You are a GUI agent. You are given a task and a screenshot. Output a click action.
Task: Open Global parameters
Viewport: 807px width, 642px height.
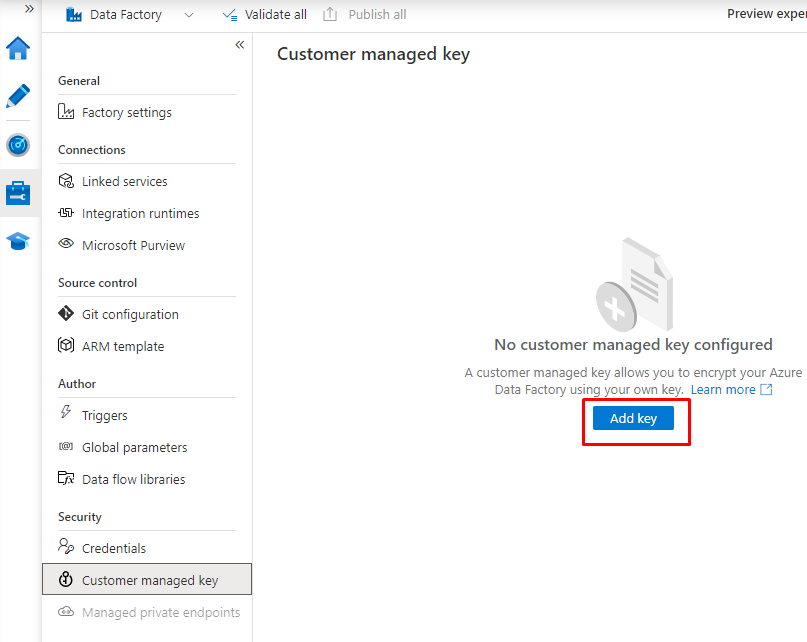(134, 447)
